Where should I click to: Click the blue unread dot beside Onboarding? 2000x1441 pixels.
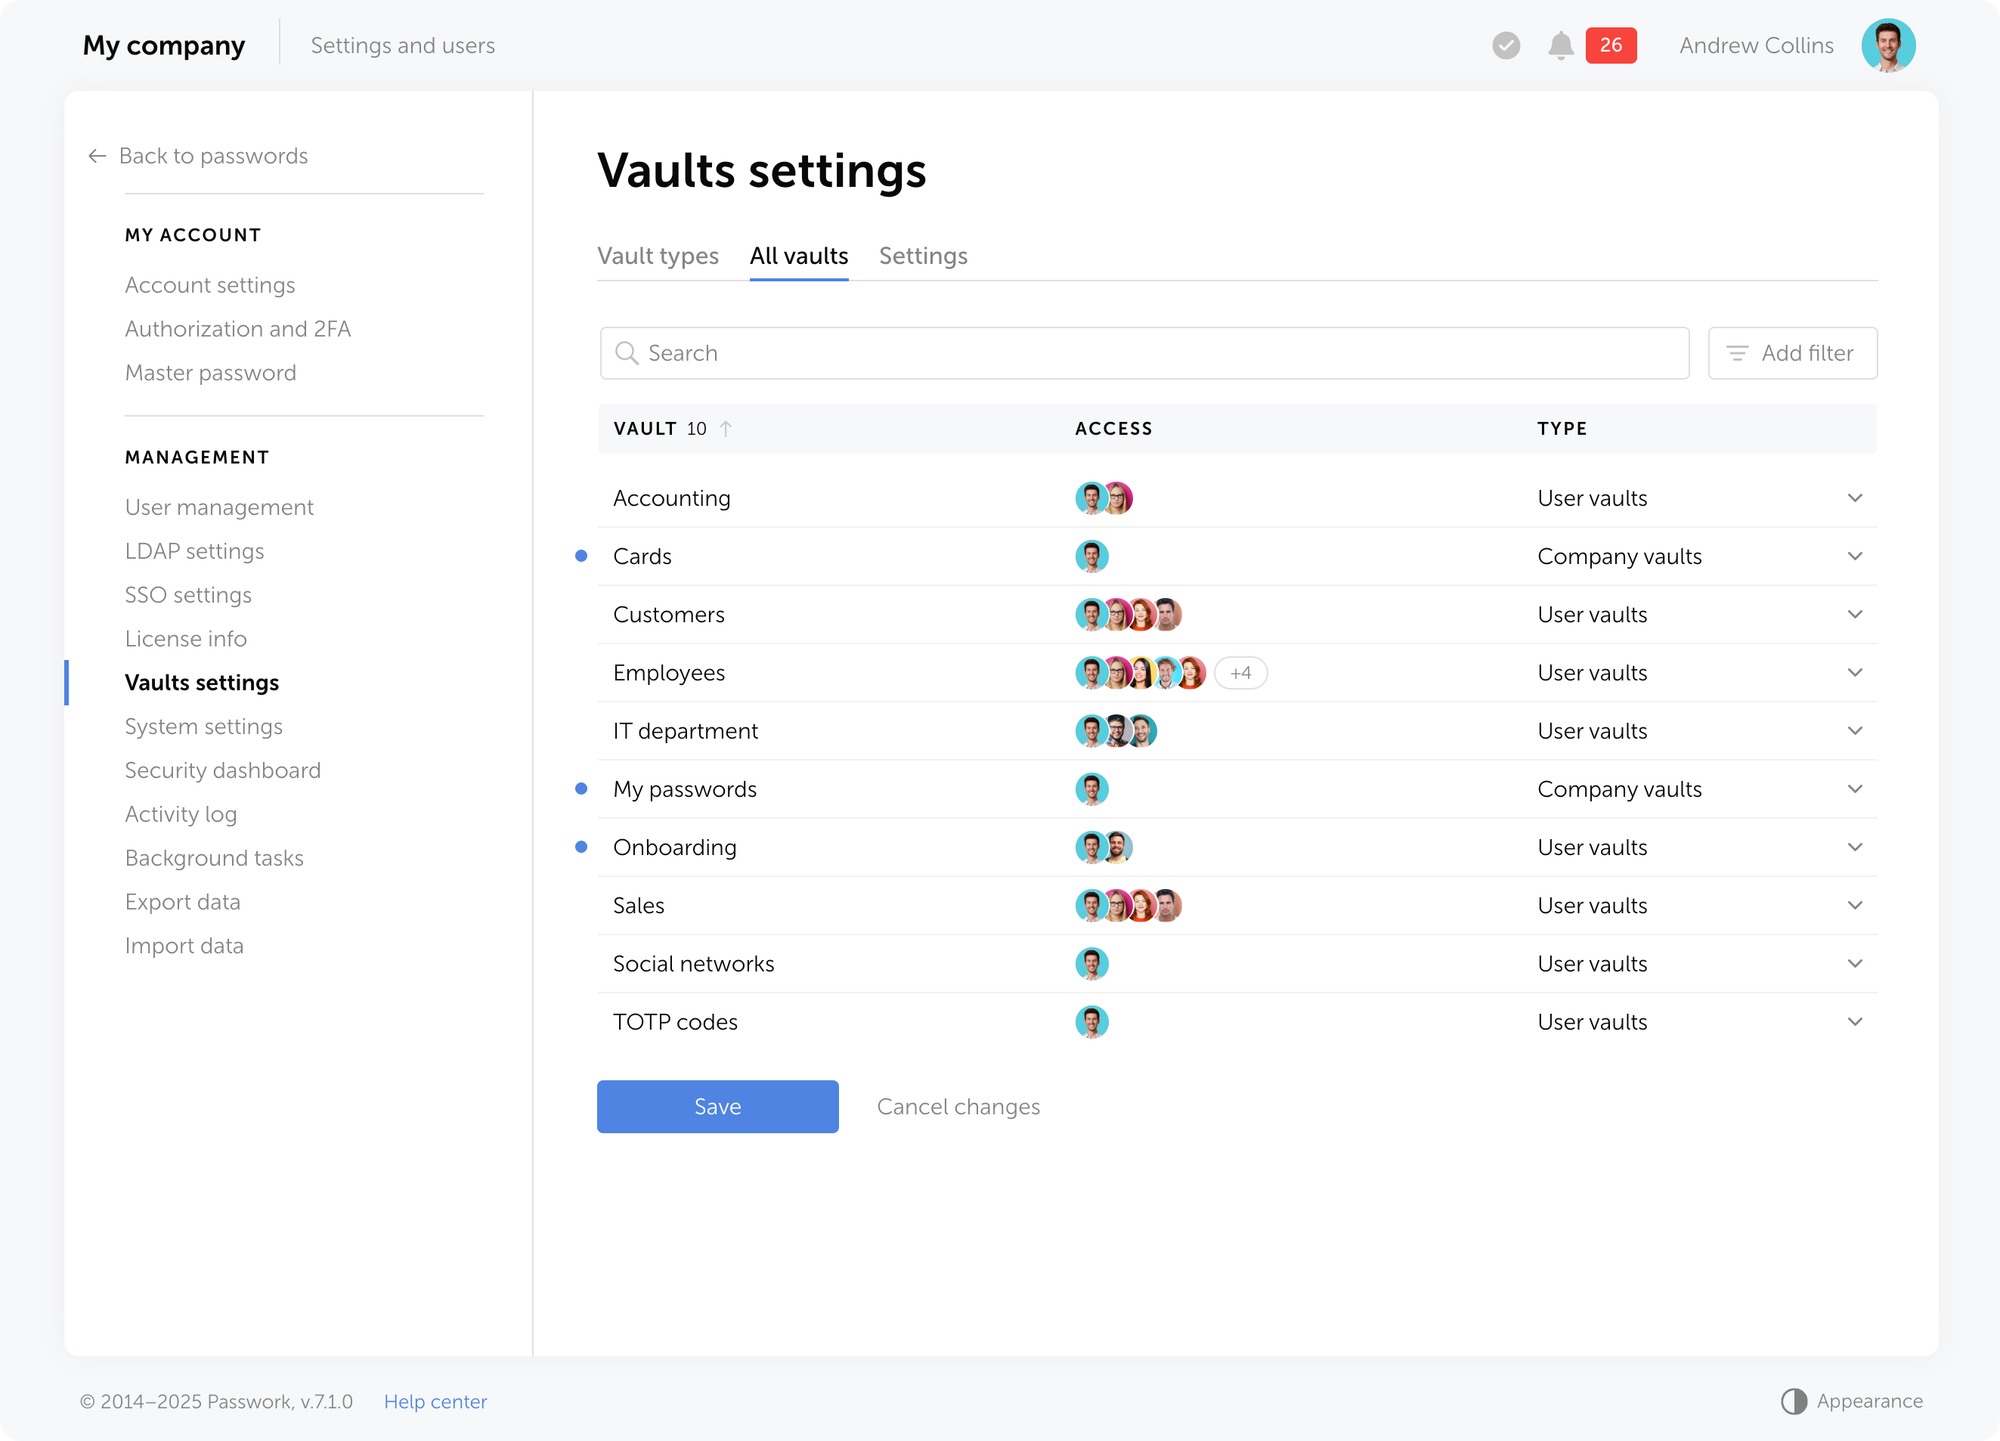pyautogui.click(x=581, y=846)
